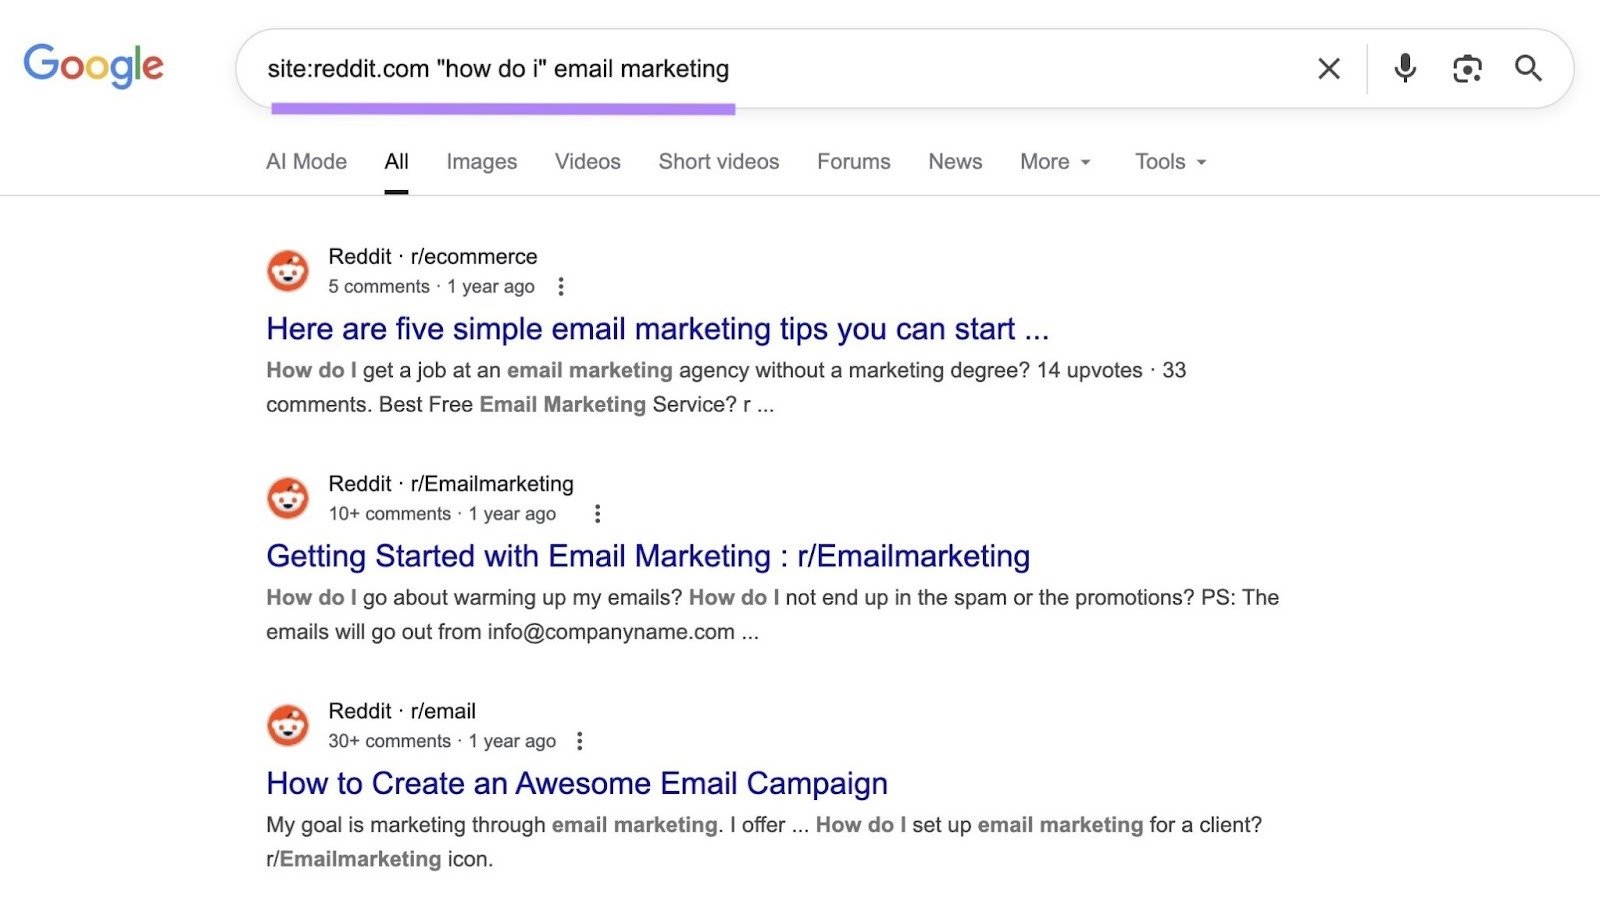1600x901 pixels.
Task: Click the Google logo
Action: click(x=93, y=65)
